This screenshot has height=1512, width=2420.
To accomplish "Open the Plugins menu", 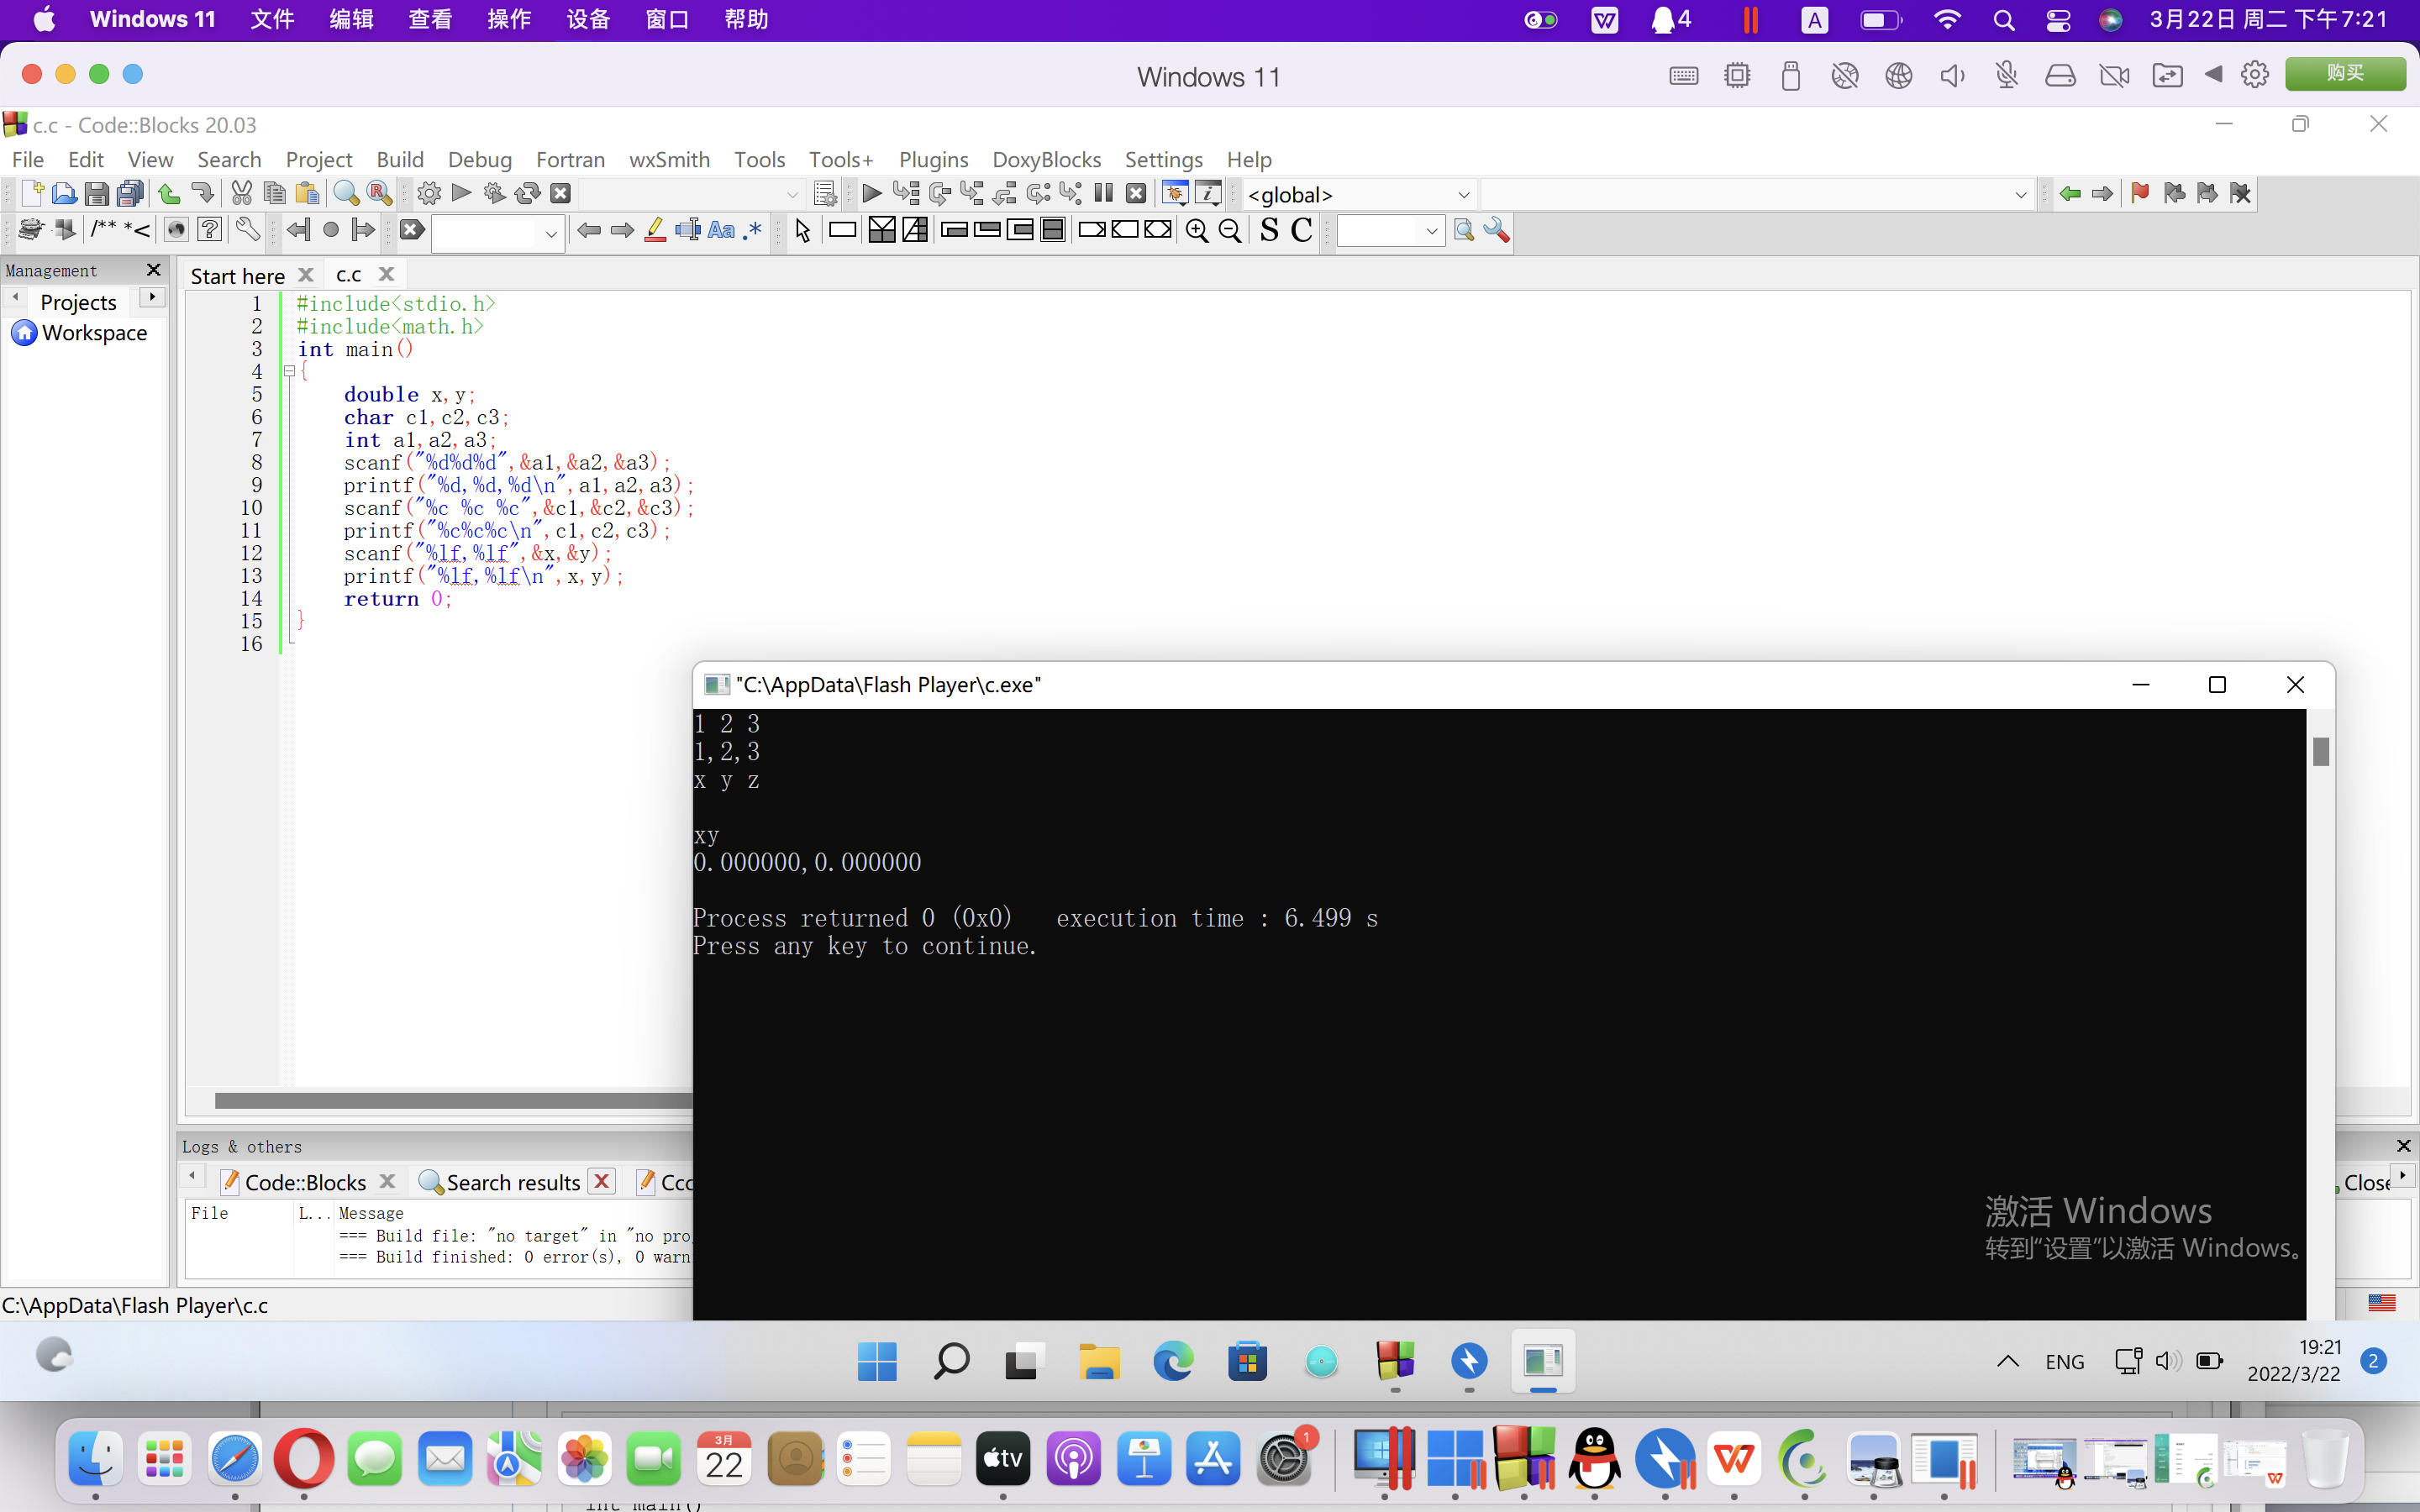I will coord(932,160).
